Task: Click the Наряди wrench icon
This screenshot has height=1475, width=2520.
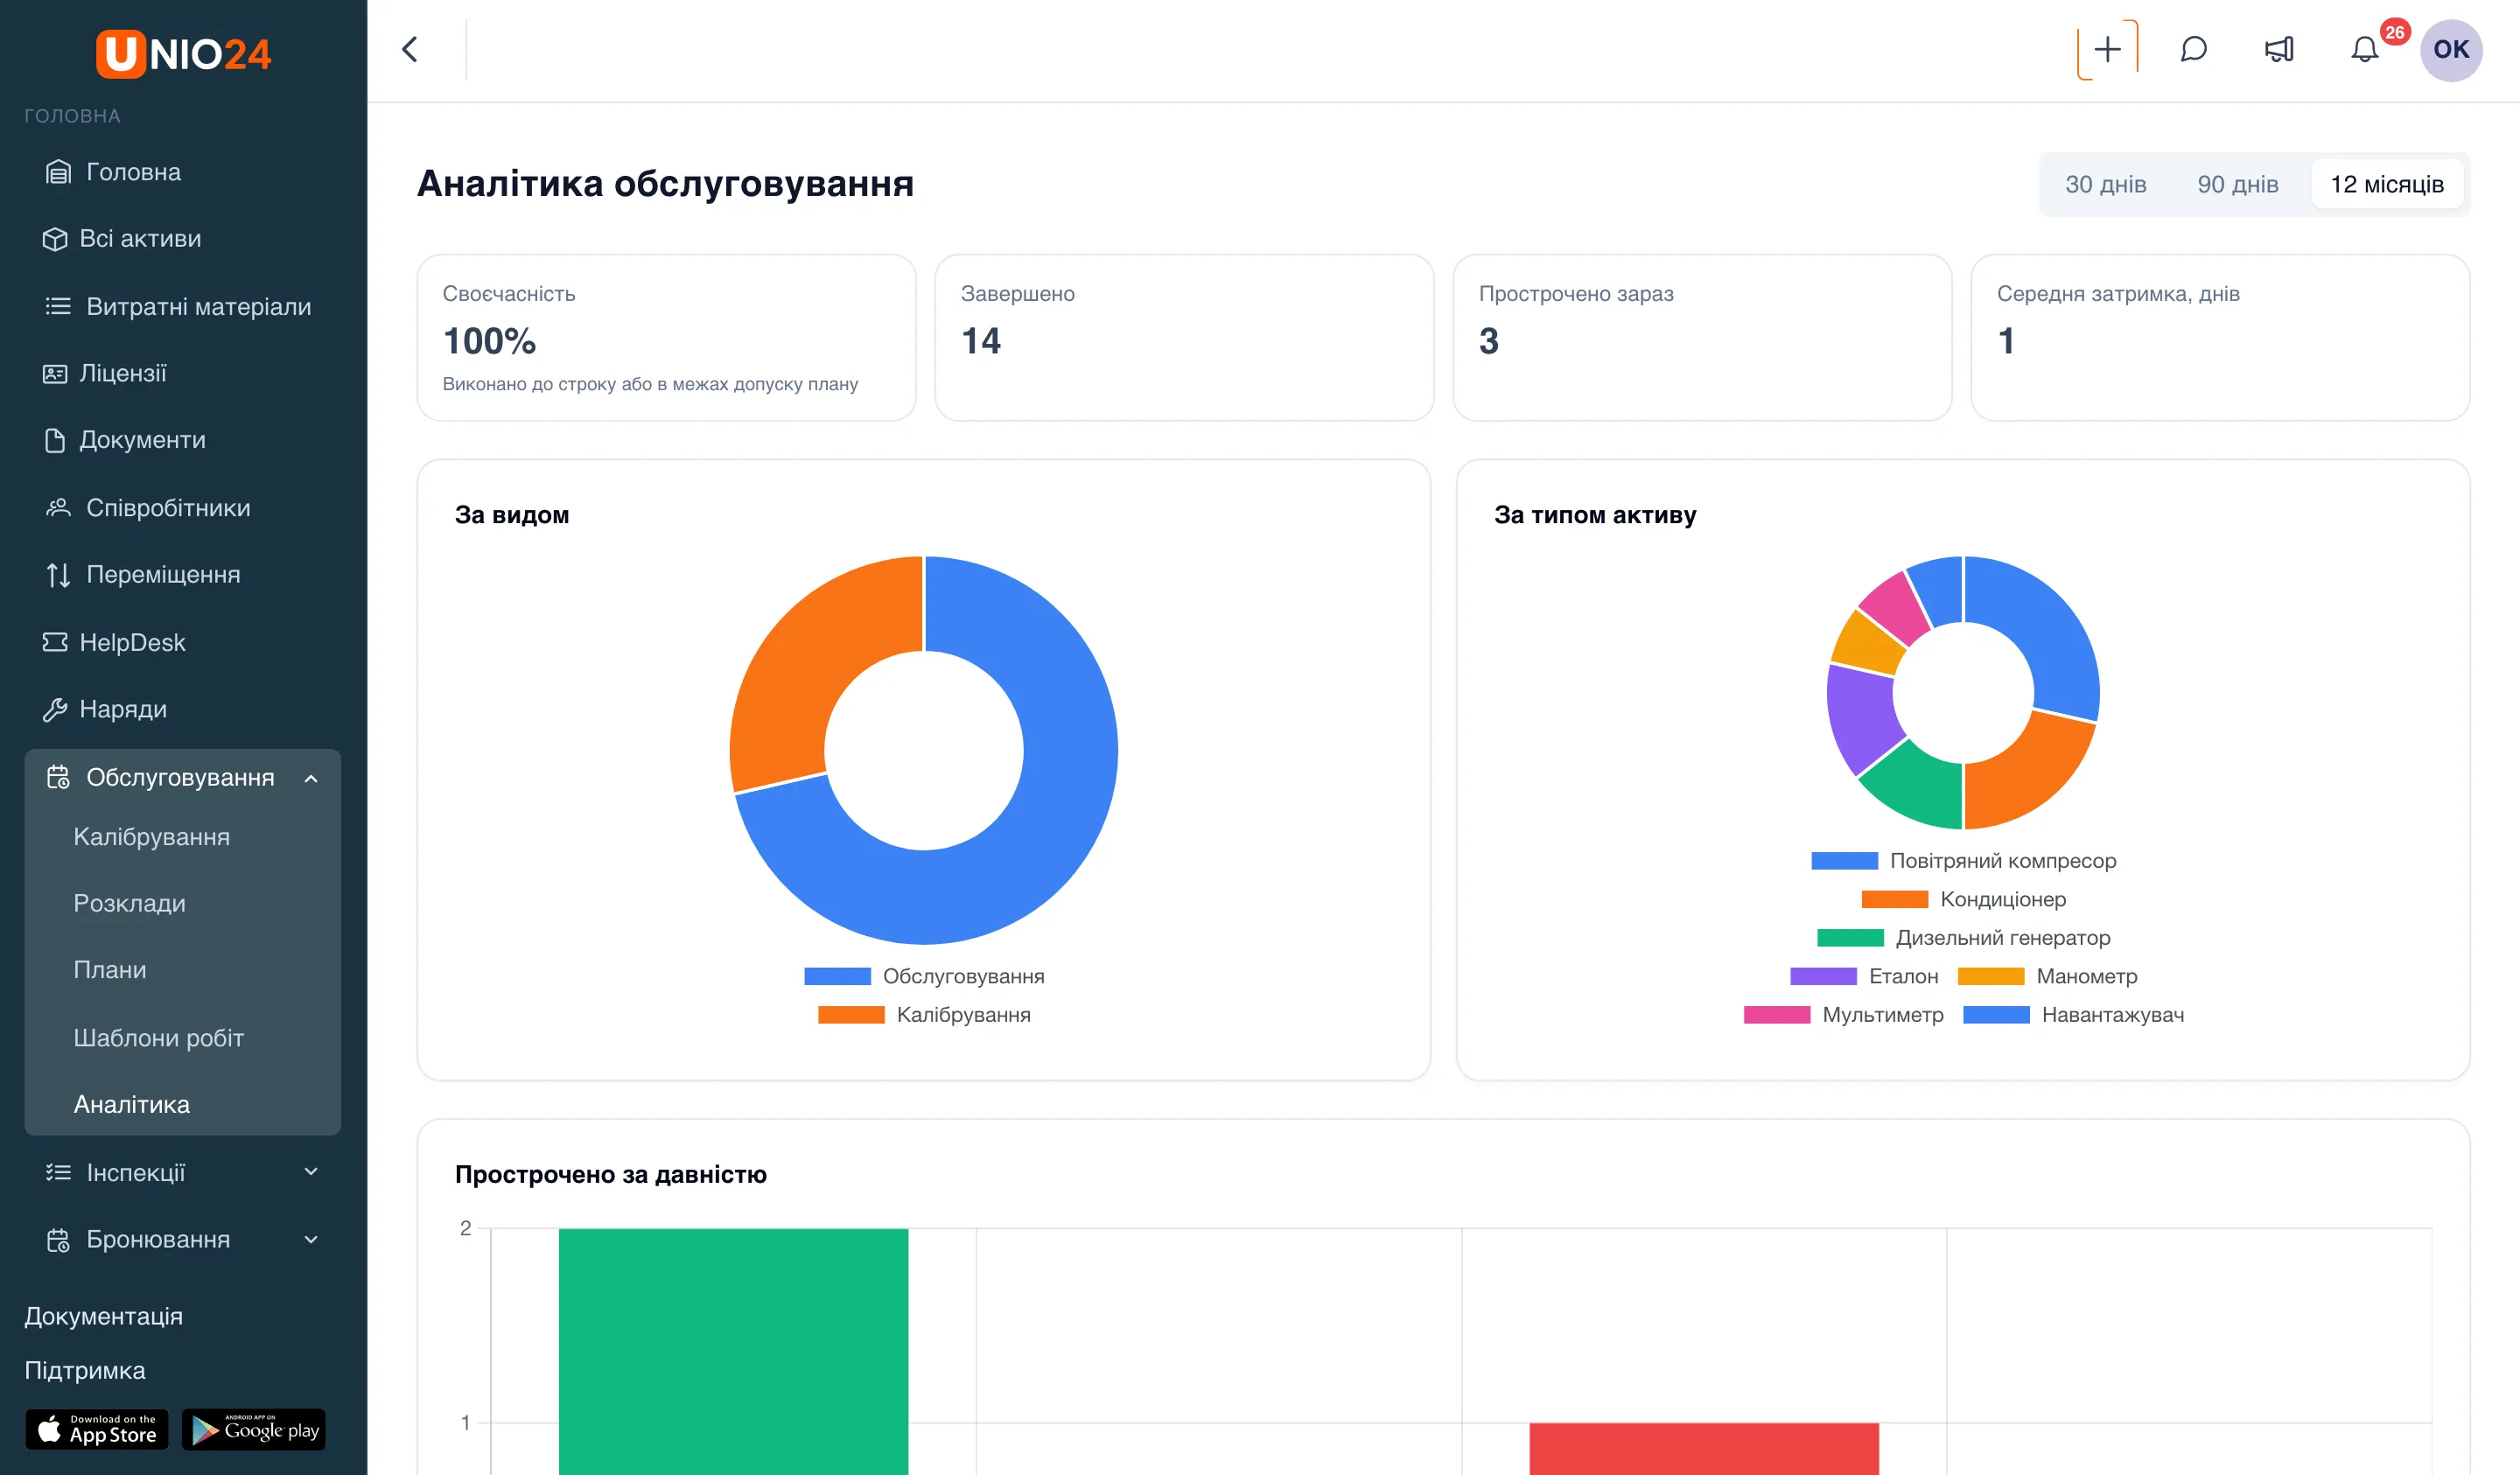Action: [x=54, y=709]
